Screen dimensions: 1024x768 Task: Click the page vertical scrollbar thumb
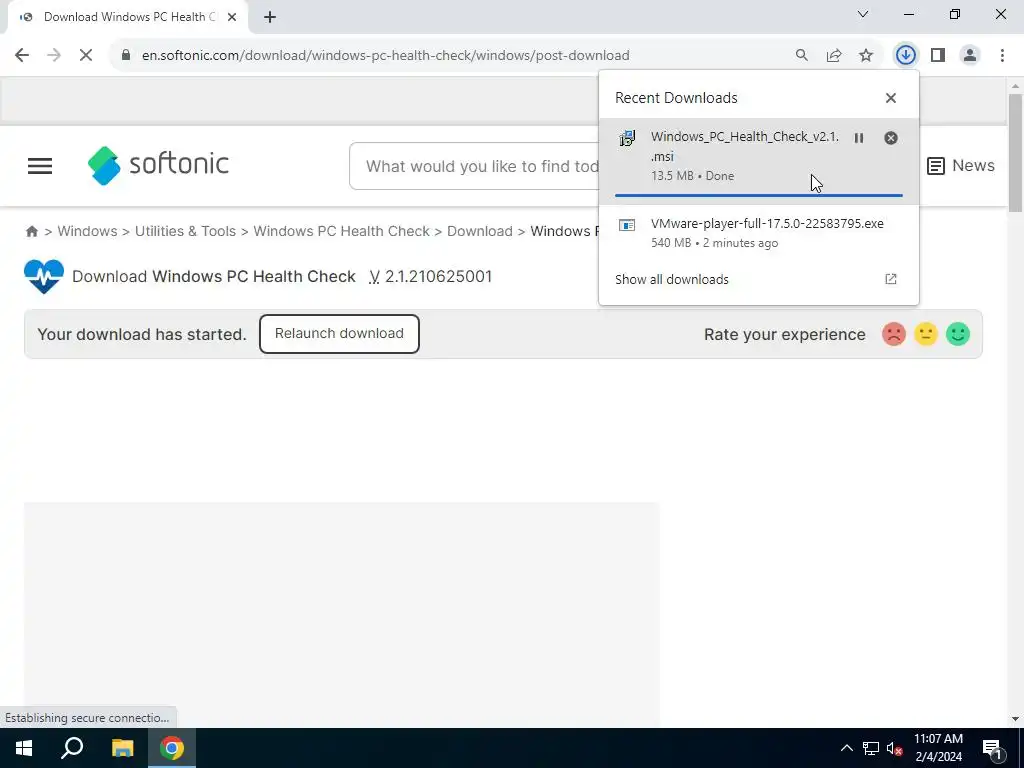pos(1015,153)
